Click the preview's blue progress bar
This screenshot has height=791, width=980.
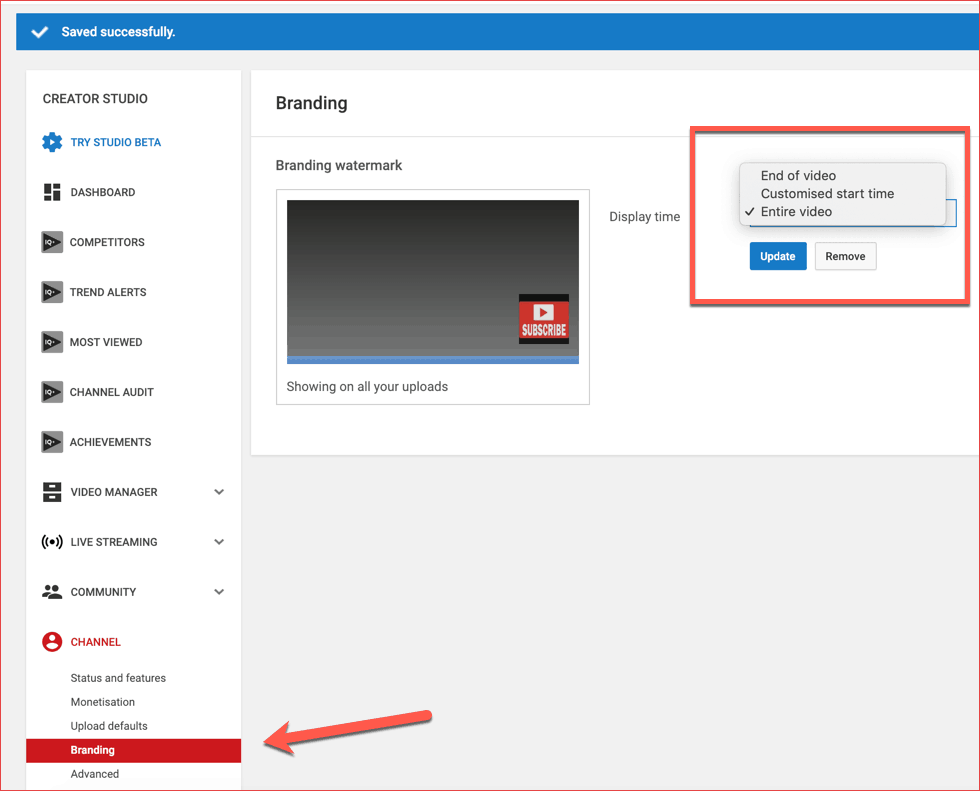click(432, 360)
